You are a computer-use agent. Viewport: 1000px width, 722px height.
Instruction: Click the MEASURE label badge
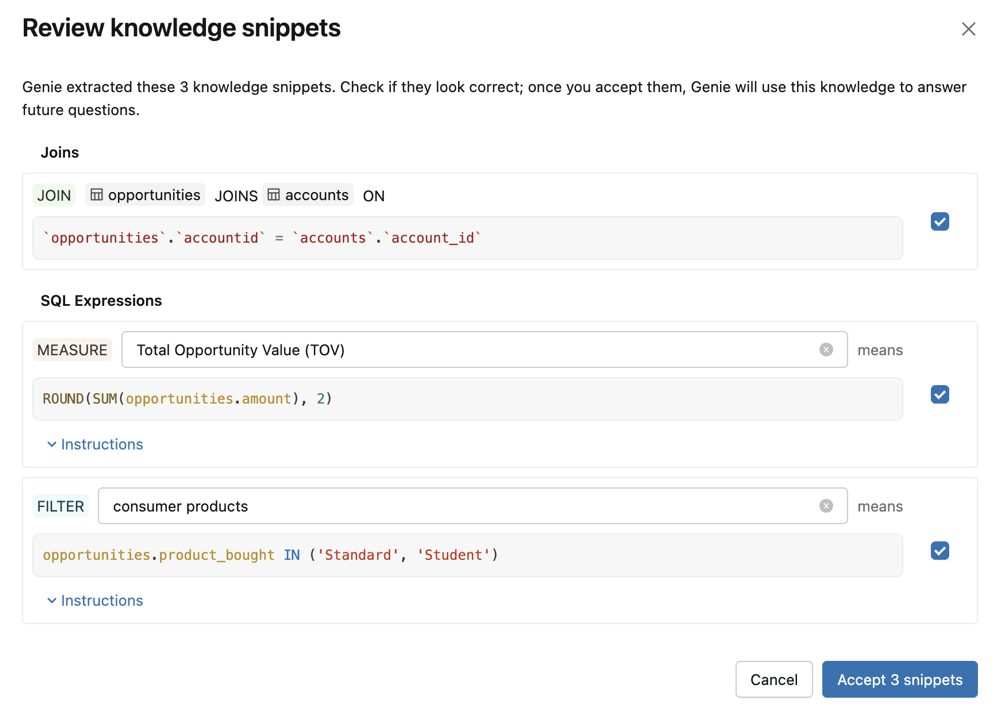point(71,349)
